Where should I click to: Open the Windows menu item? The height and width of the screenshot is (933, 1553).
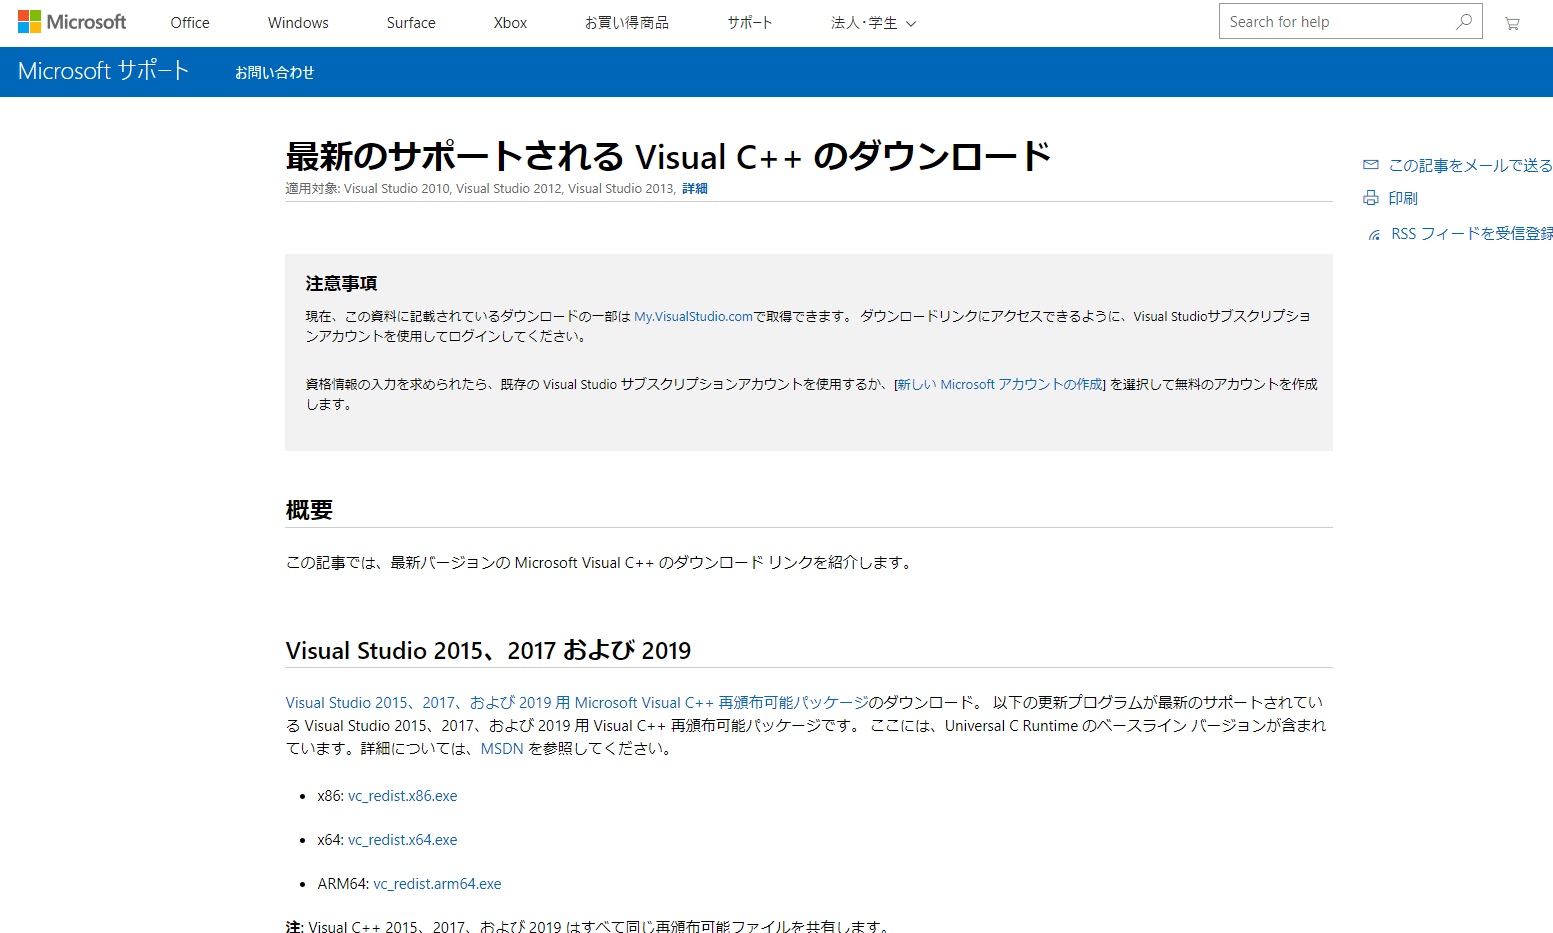[298, 23]
